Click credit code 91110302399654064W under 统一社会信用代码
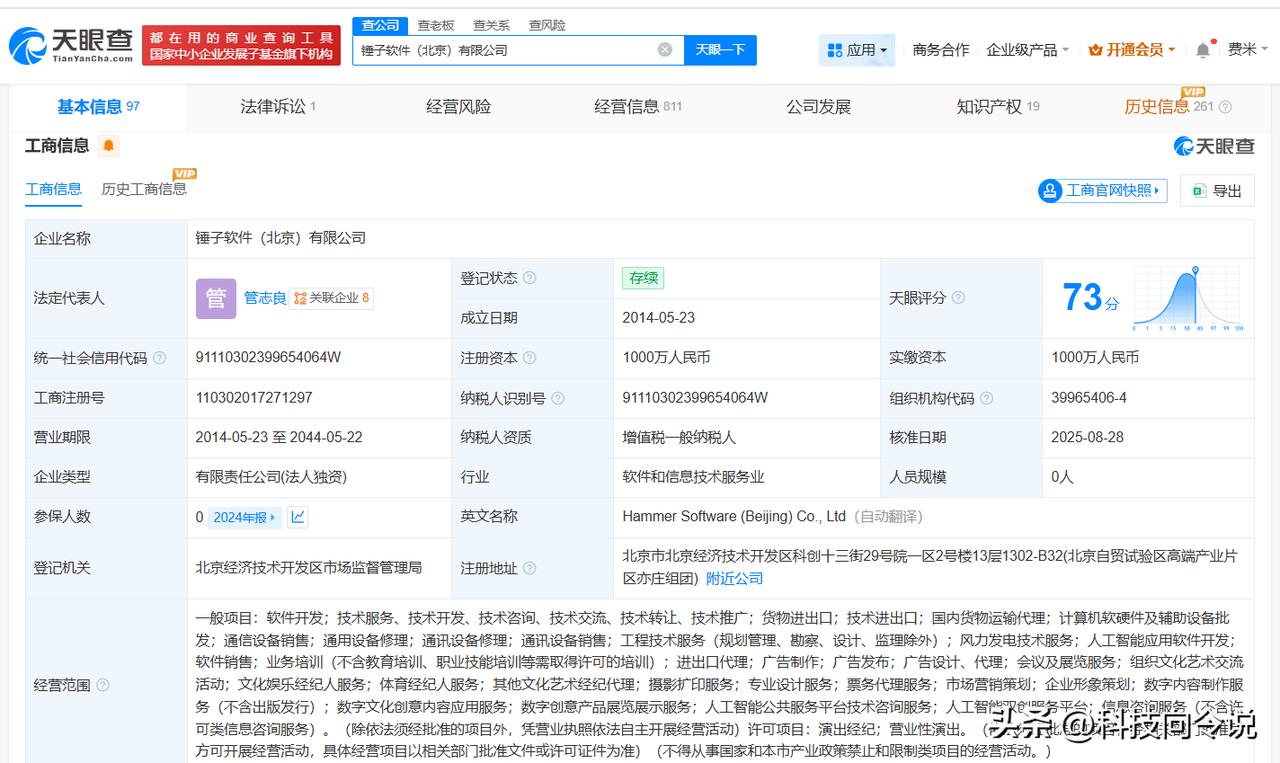The width and height of the screenshot is (1280, 763). pos(268,357)
